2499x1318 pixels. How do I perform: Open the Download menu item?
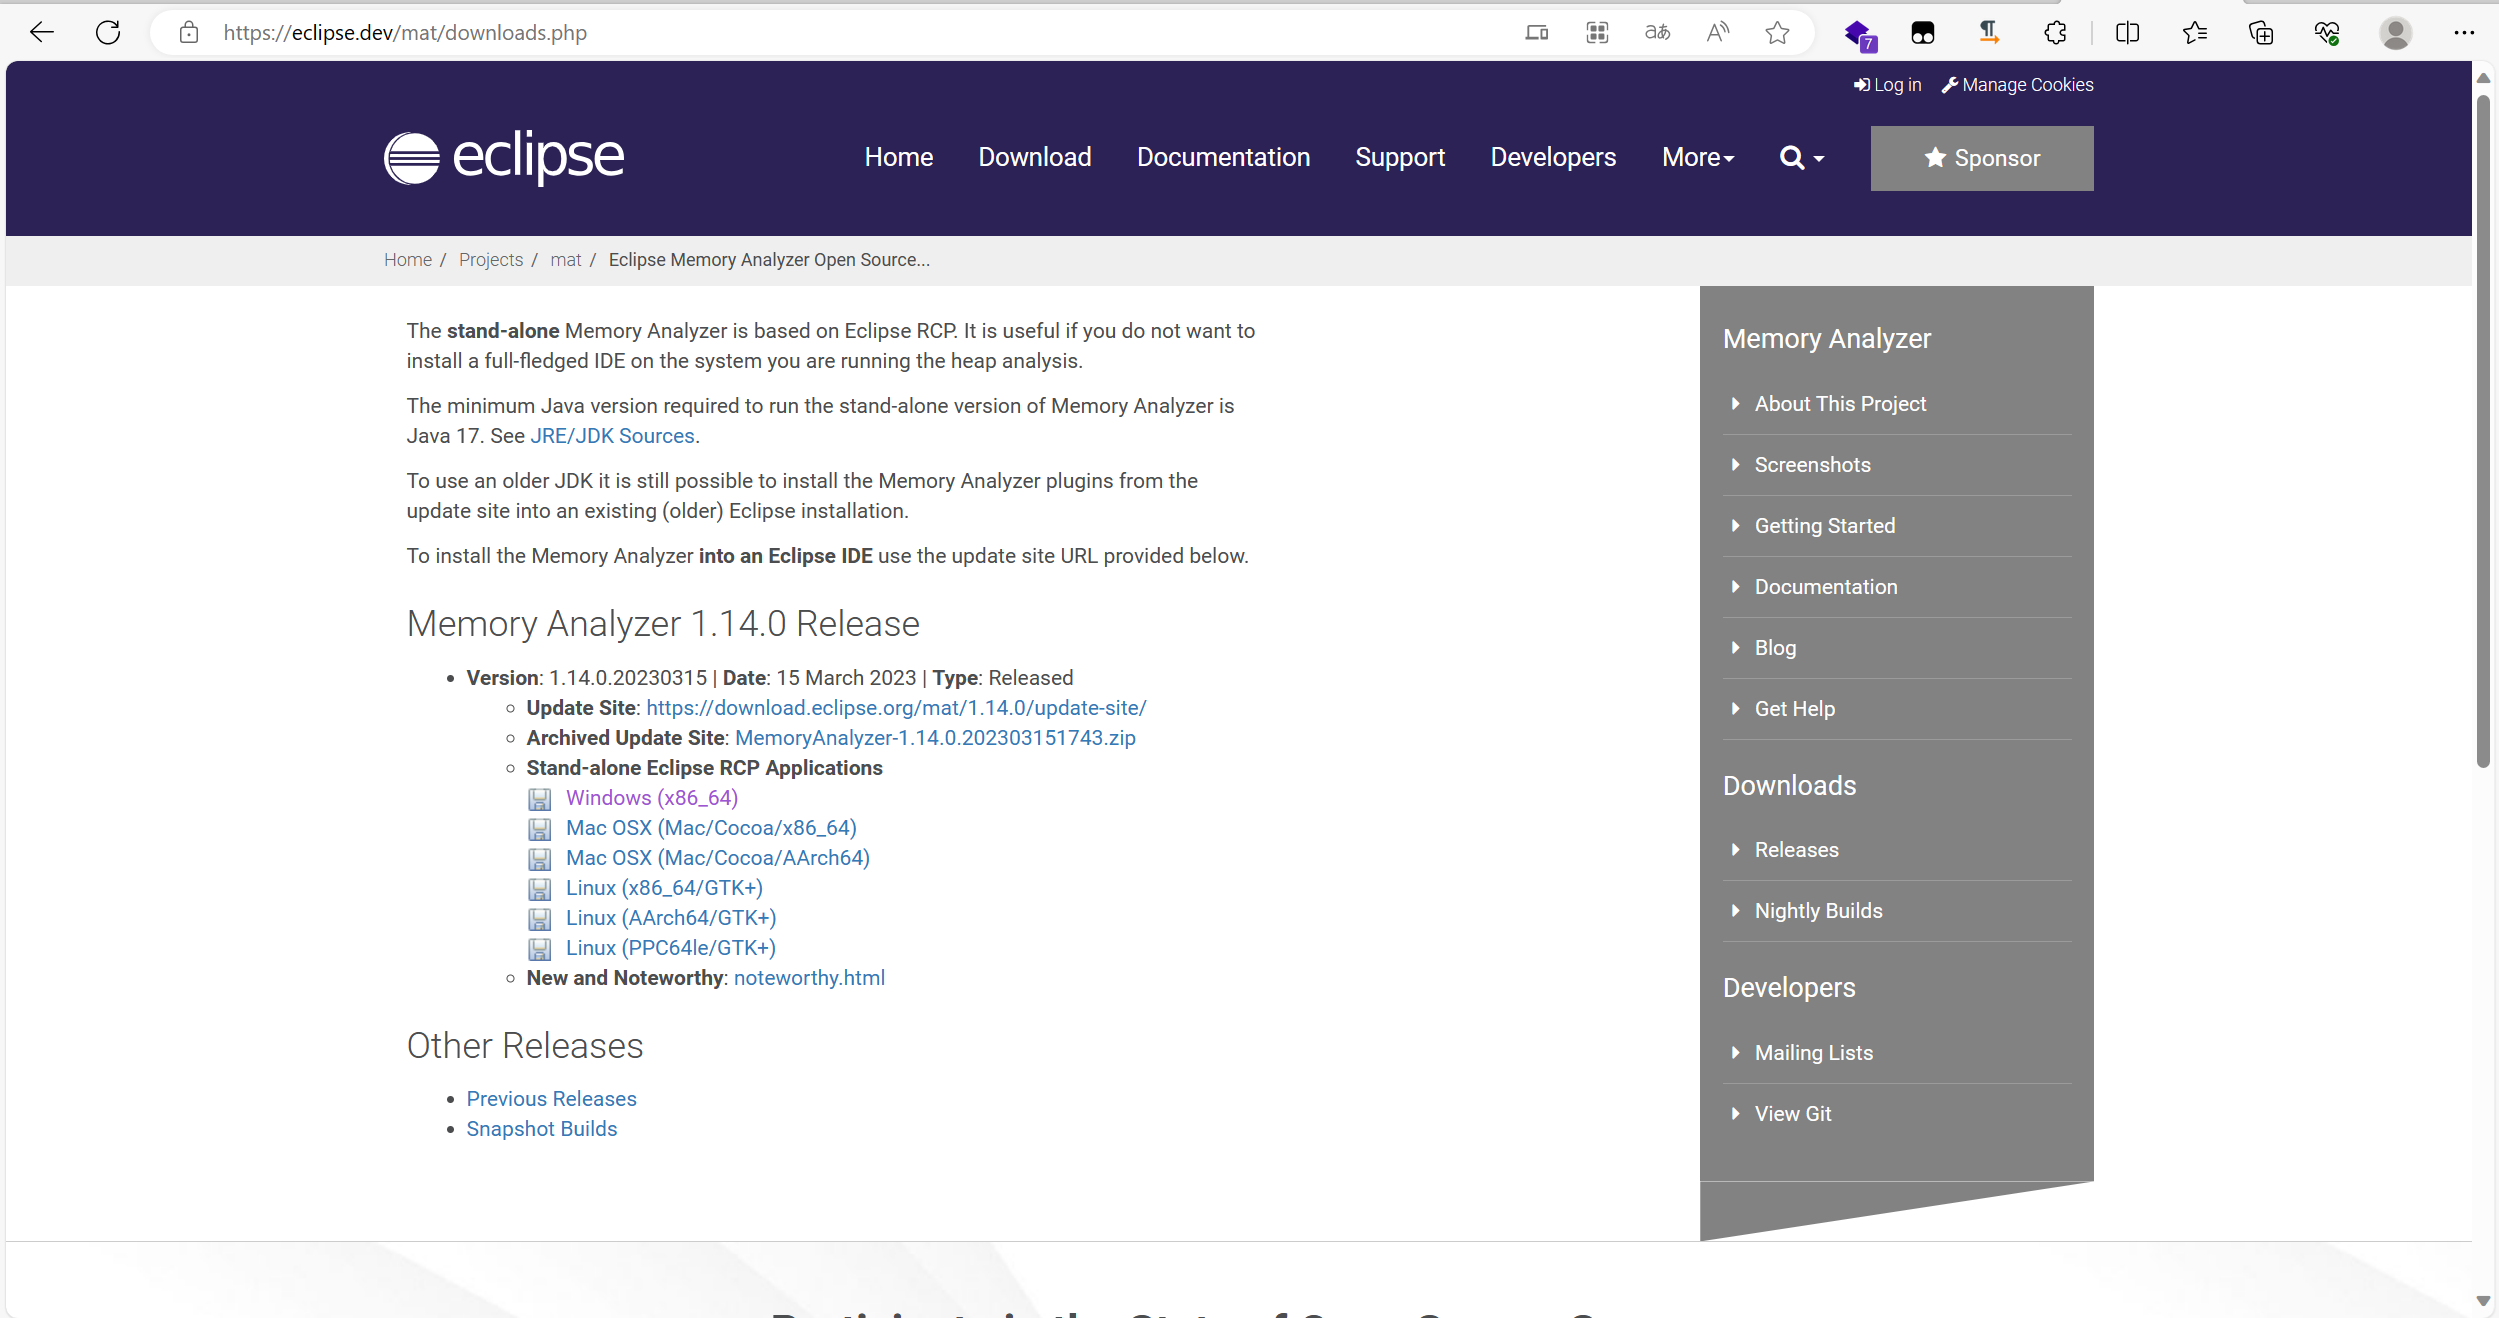(x=1034, y=157)
